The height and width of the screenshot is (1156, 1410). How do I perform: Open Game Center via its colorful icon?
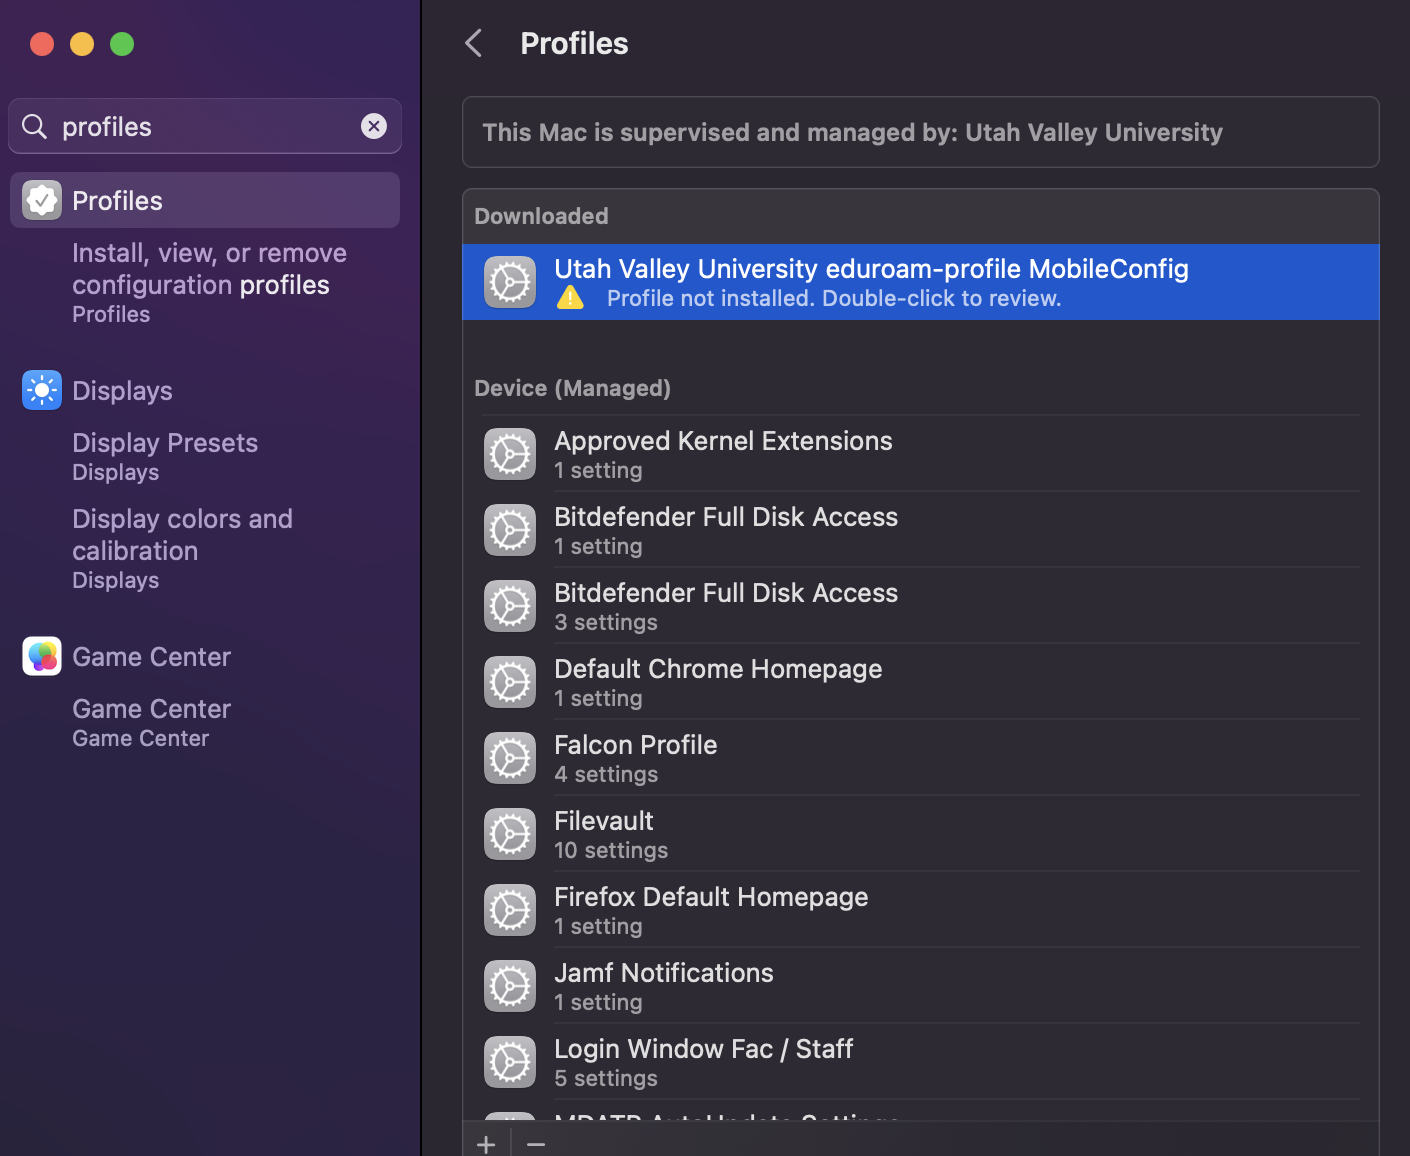tap(41, 656)
